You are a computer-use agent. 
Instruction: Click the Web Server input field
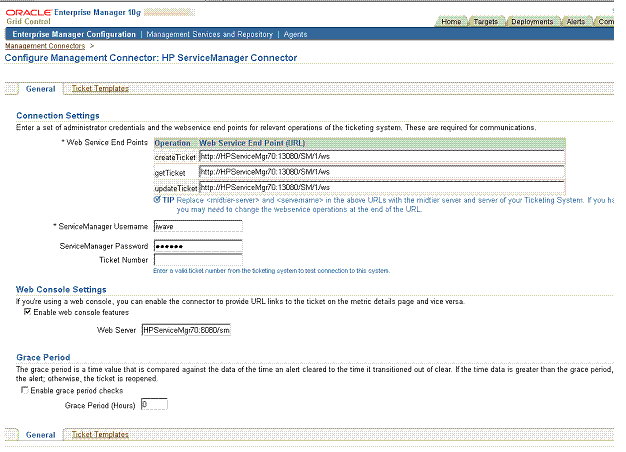coord(186,330)
